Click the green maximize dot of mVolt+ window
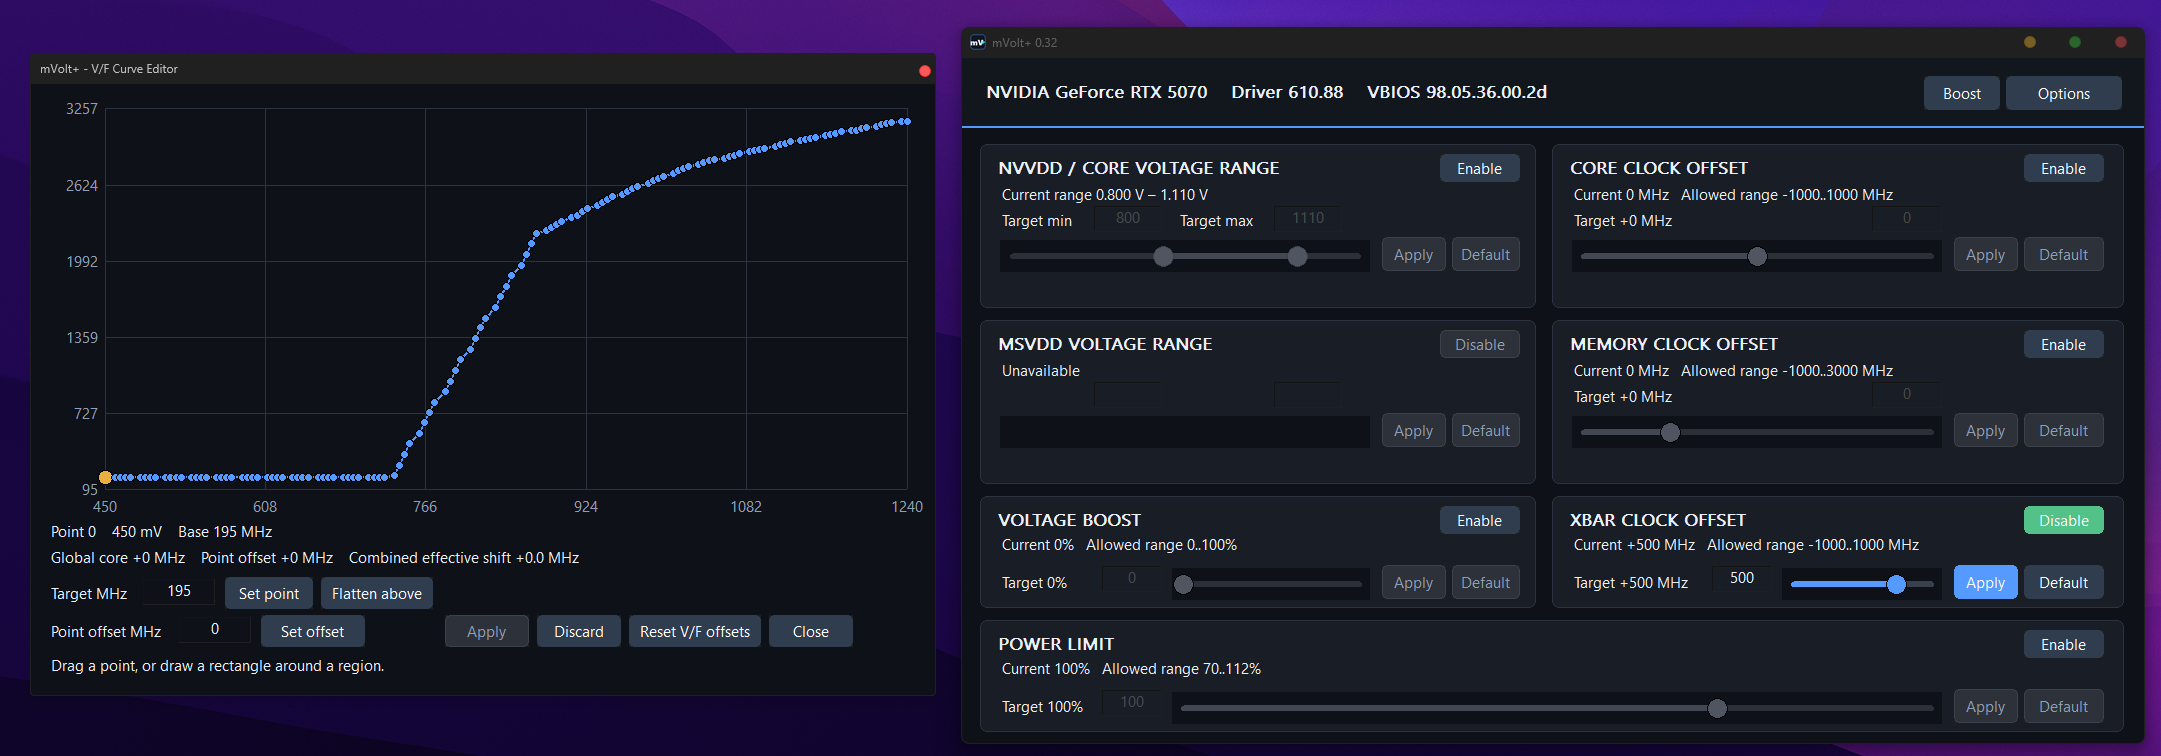The height and width of the screenshot is (756, 2161). click(x=2075, y=42)
